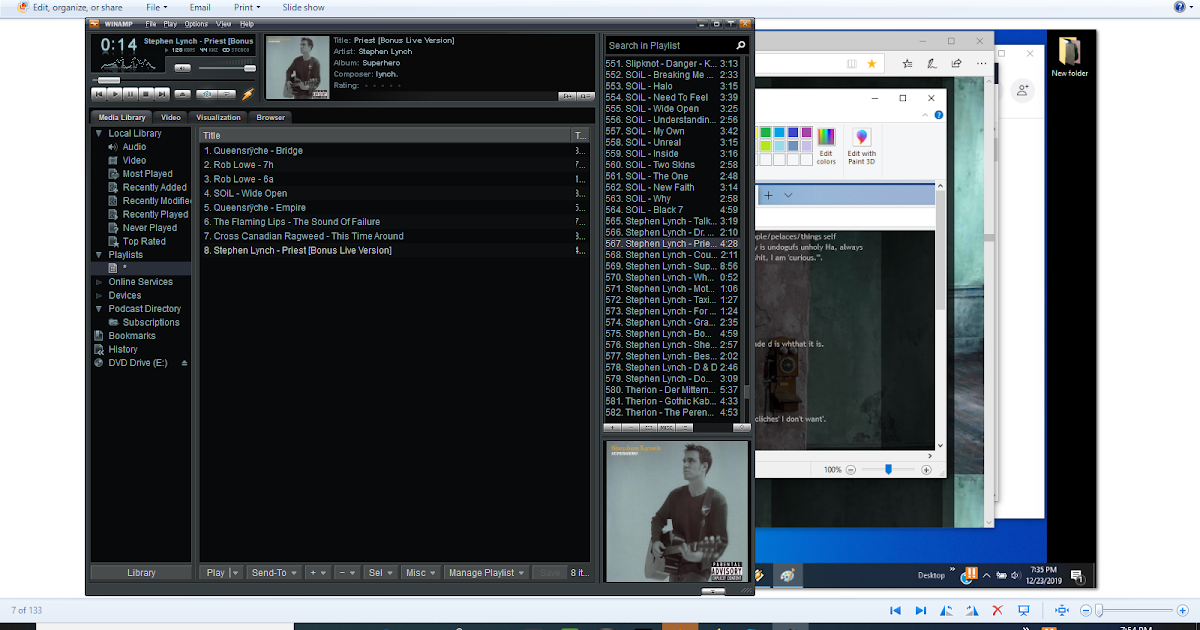Open podcast Subscriptions

pos(151,322)
